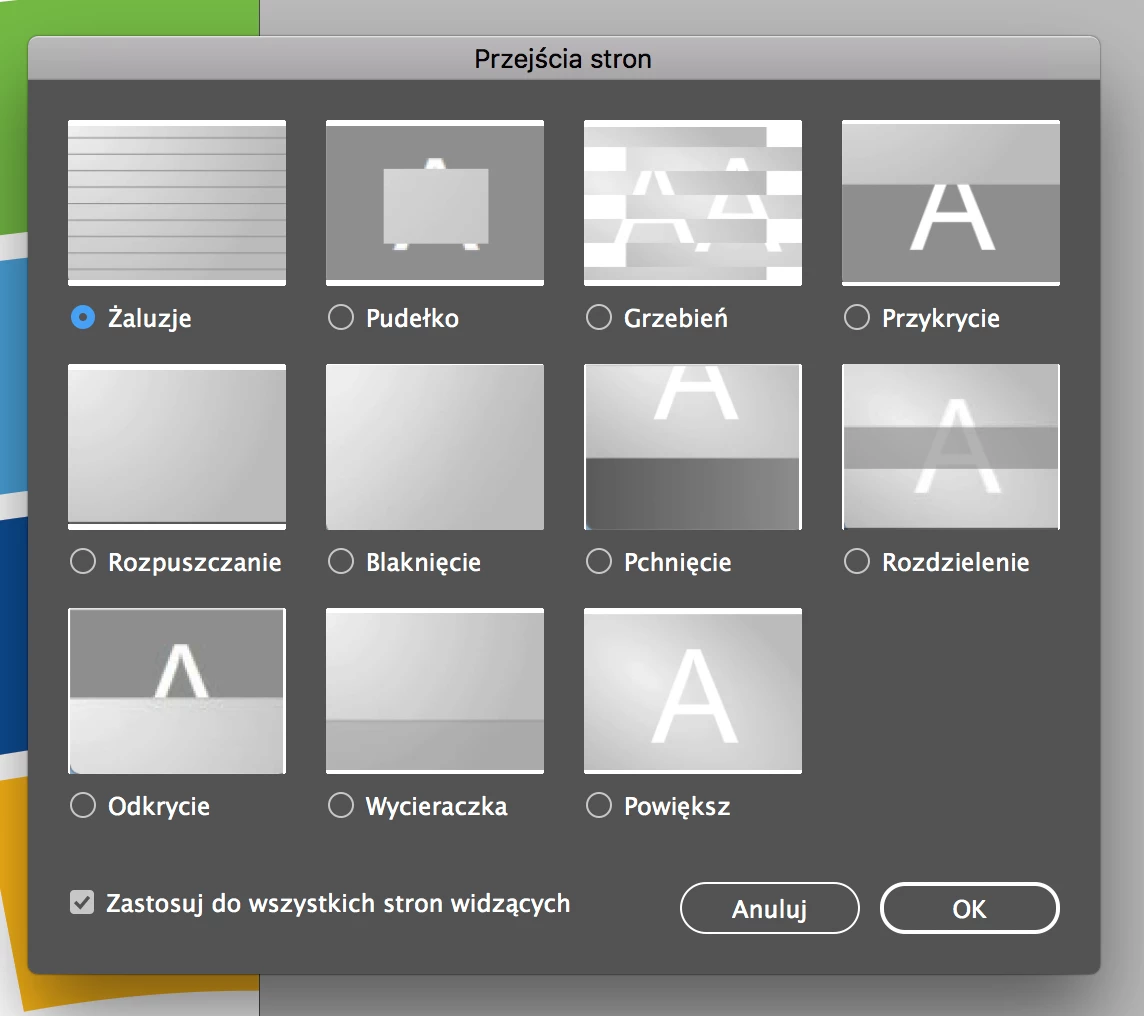This screenshot has width=1144, height=1016.
Task: Click the Anuluj button
Action: coord(770,908)
